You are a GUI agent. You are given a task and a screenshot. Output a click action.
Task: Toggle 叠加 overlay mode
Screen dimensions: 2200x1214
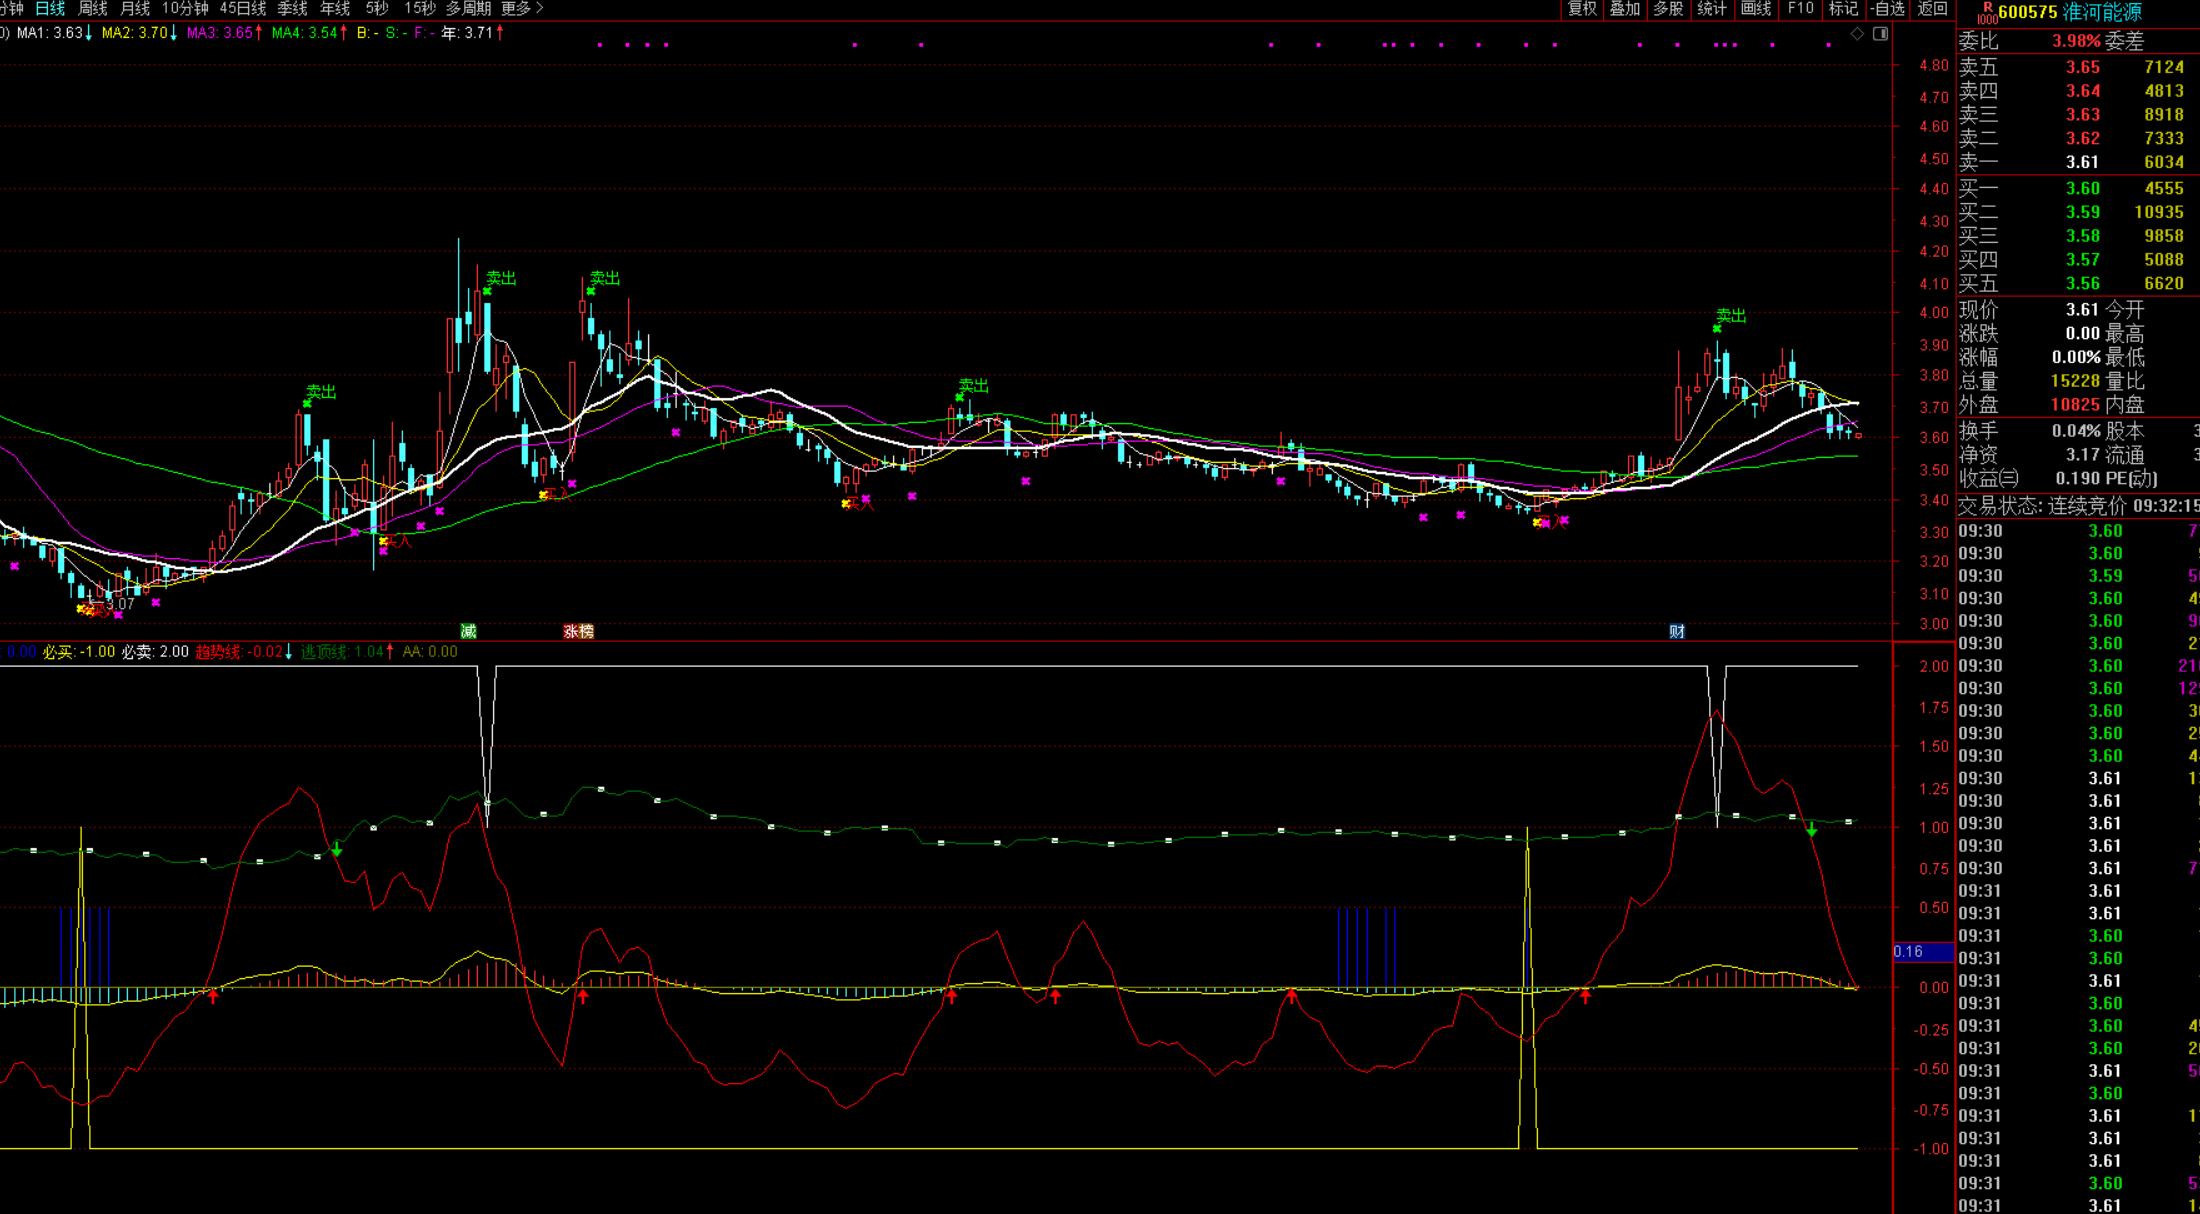1625,9
